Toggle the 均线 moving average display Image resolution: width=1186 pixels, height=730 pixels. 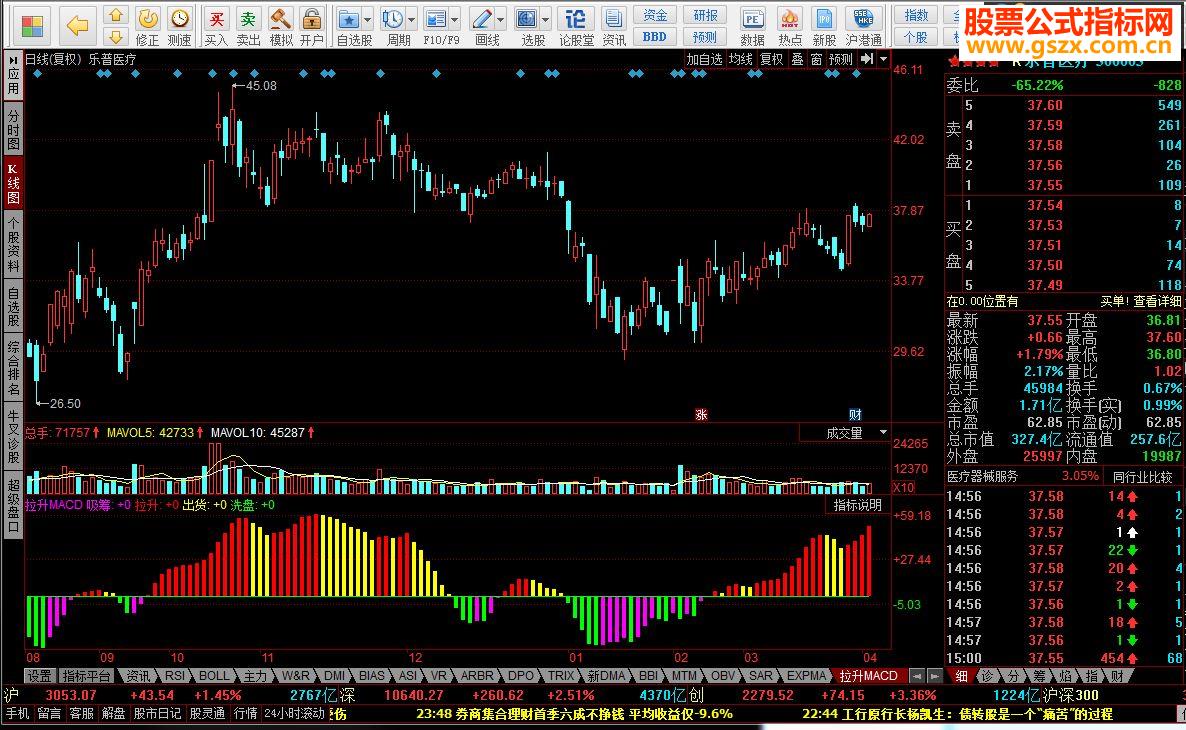(740, 59)
